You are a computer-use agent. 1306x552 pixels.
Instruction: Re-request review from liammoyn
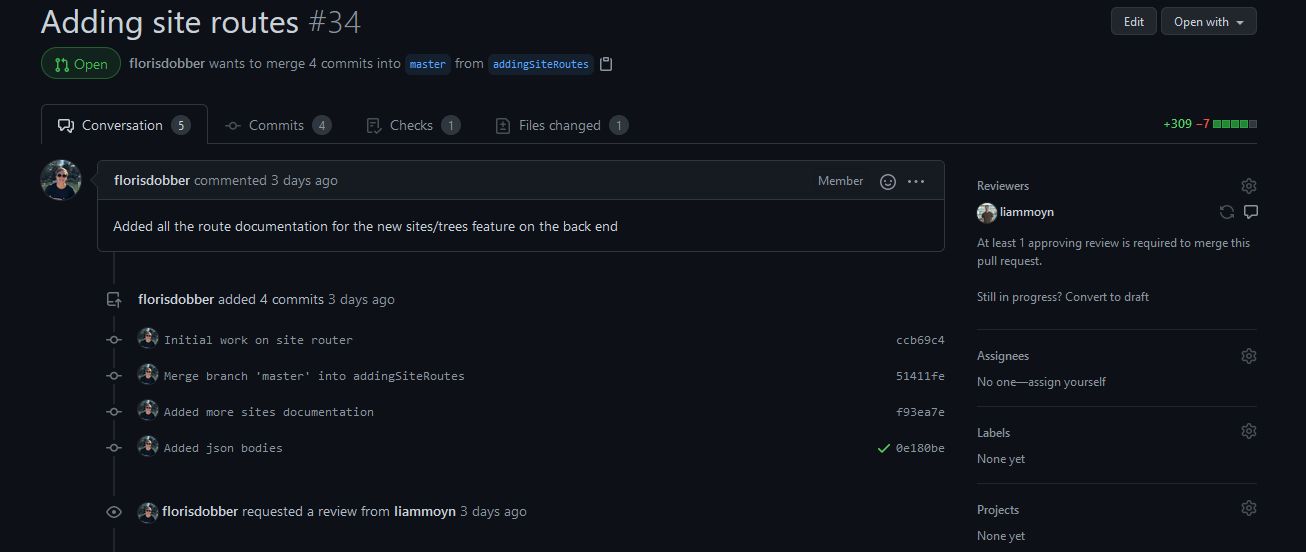(1227, 212)
